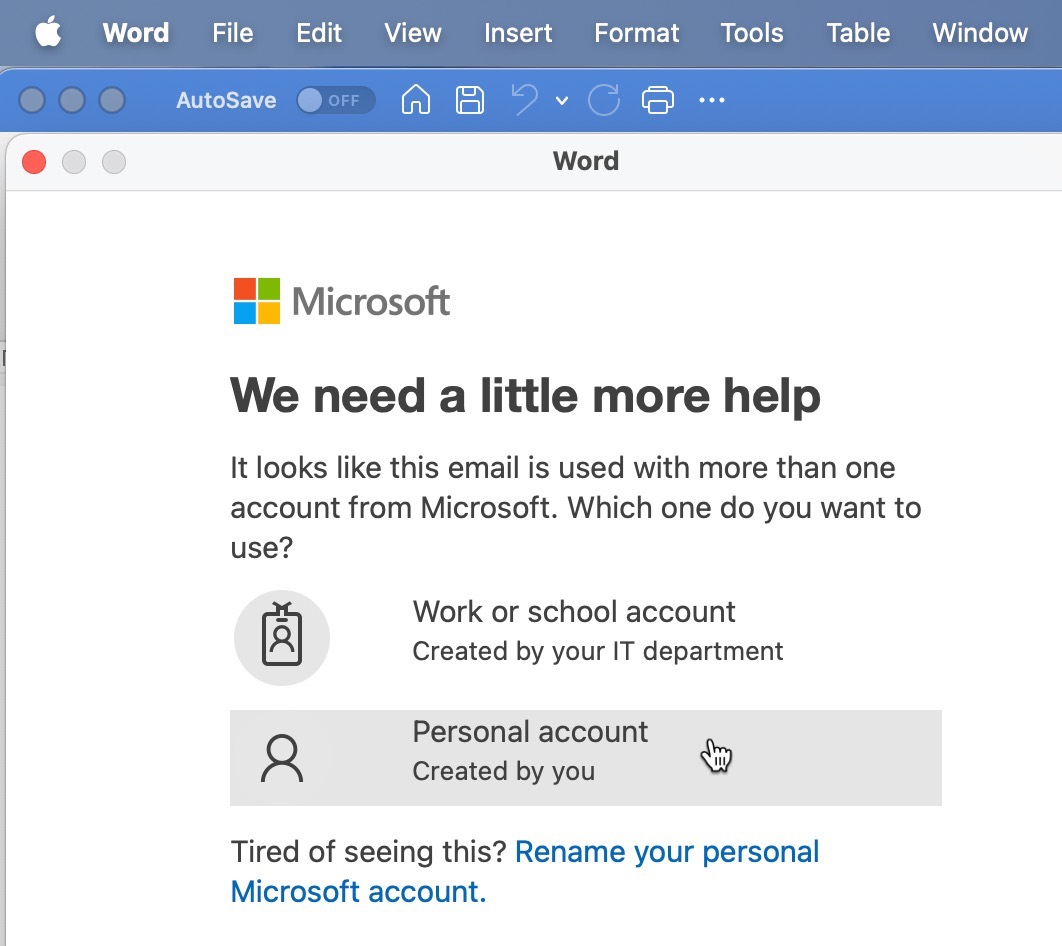Toggle the AutoSave switch
Viewport: 1062px width, 946px height.
[x=335, y=100]
